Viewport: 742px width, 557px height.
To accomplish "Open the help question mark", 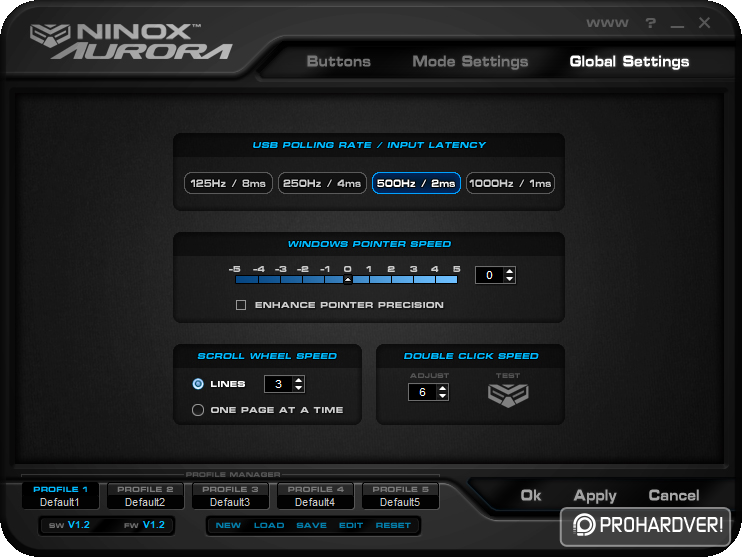I will point(651,23).
